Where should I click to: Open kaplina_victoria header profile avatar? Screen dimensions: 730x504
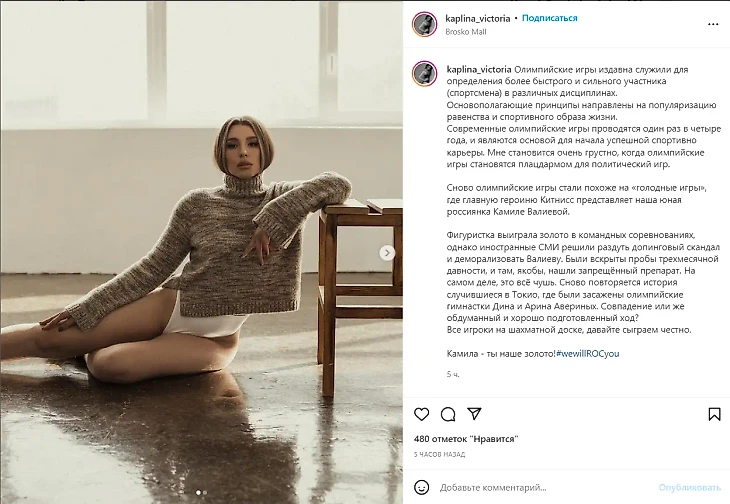coord(424,24)
